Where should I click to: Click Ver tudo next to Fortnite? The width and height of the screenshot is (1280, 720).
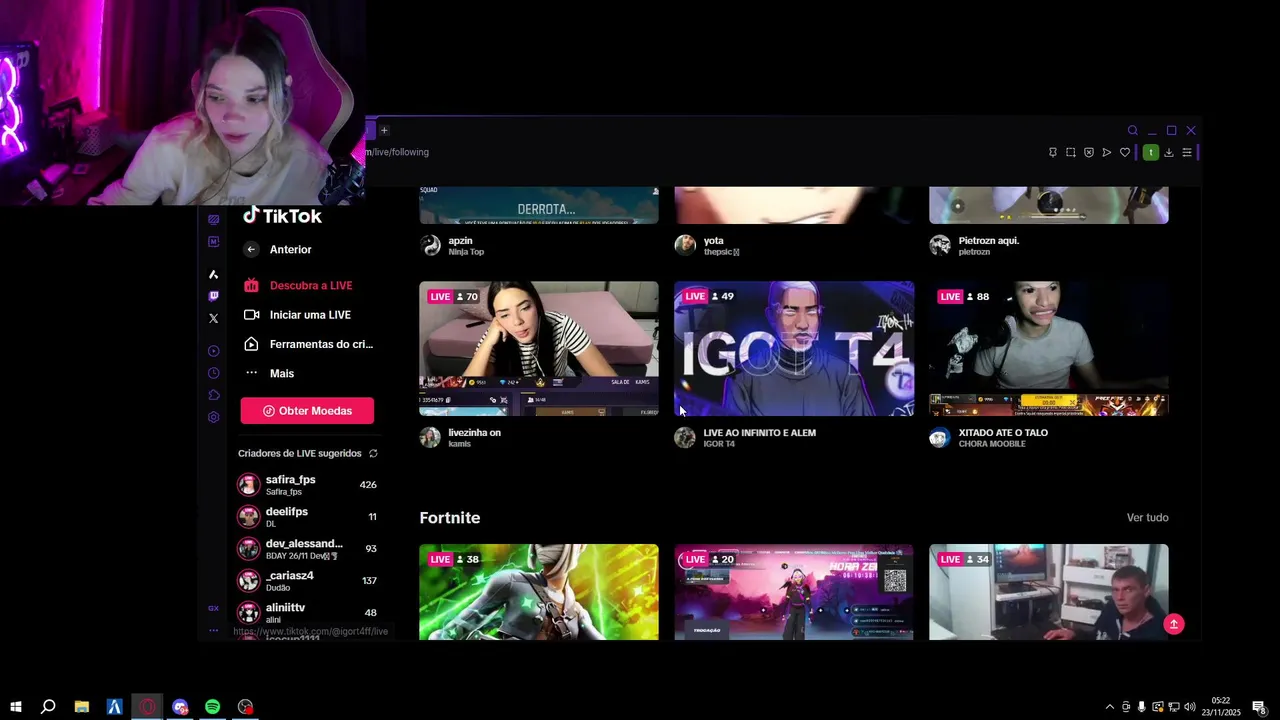[1147, 517]
